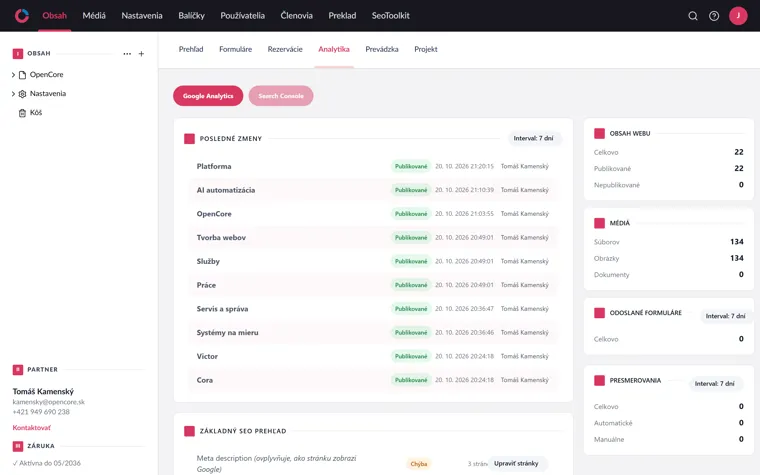Click the Nastavenia gear icon in tree

pyautogui.click(x=22, y=94)
